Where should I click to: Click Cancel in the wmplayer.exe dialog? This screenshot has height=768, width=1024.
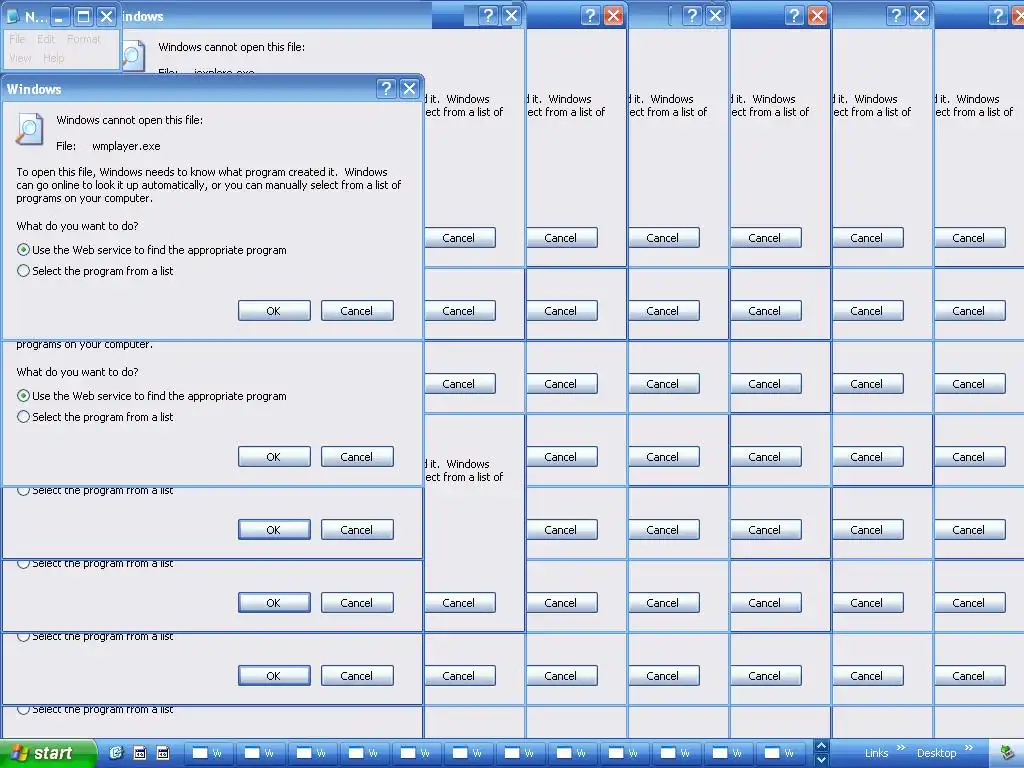(x=357, y=311)
